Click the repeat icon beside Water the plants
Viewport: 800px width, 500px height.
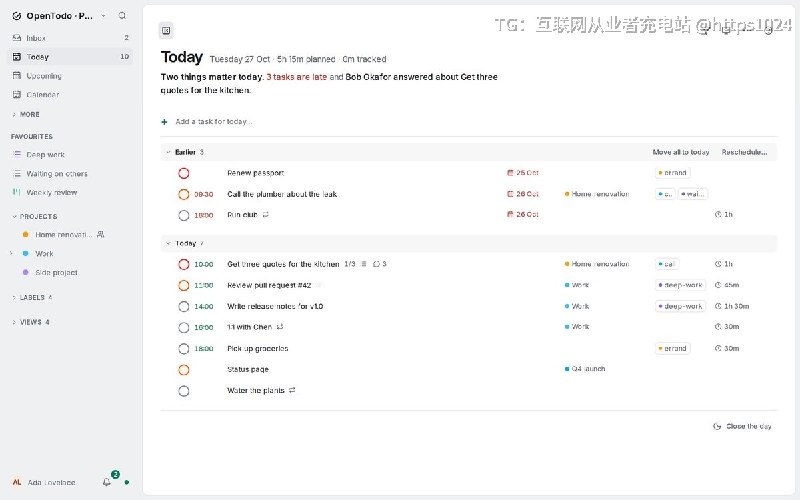tap(292, 390)
